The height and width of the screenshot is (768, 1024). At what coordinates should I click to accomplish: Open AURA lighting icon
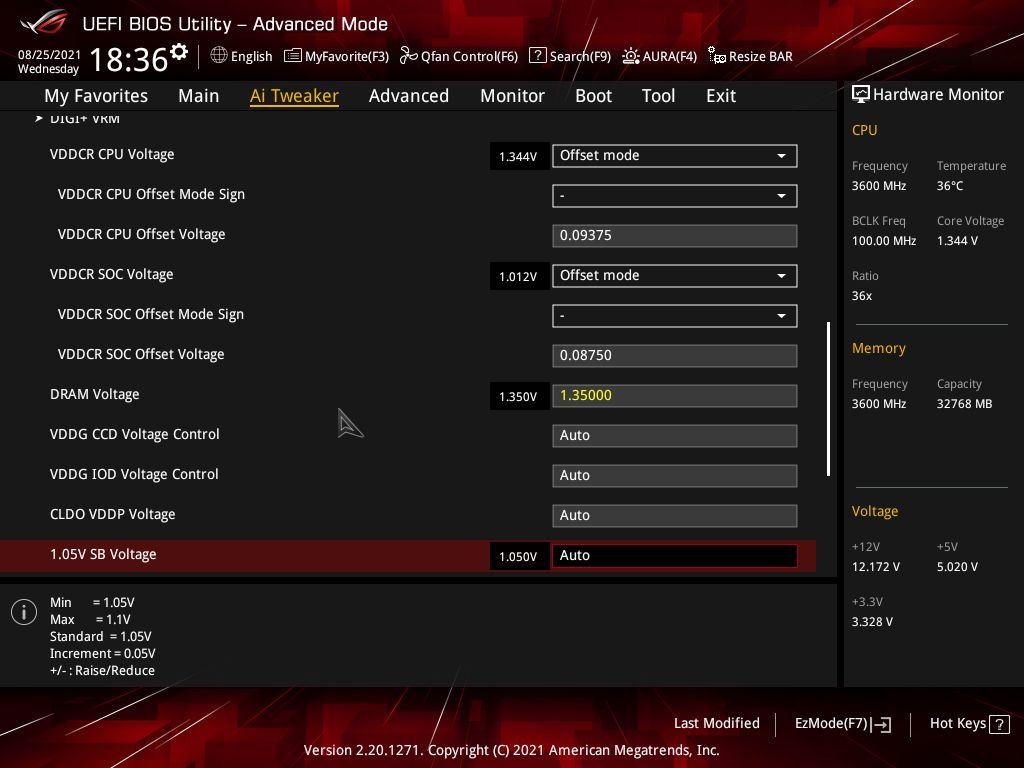coord(630,56)
